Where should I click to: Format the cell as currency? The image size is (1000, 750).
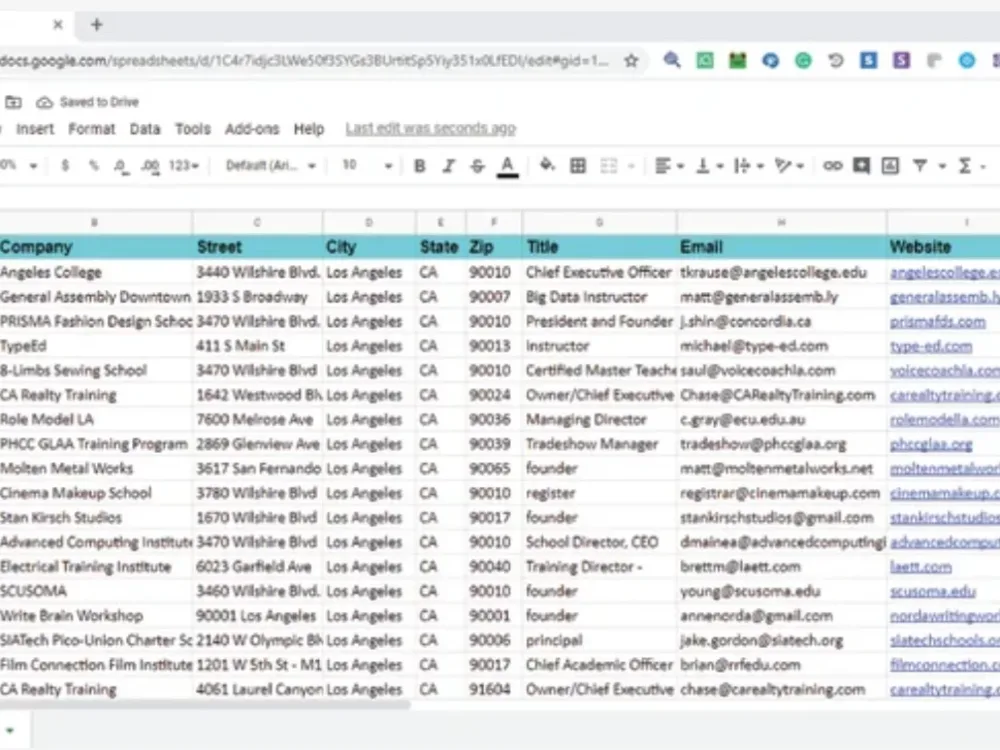pyautogui.click(x=65, y=166)
